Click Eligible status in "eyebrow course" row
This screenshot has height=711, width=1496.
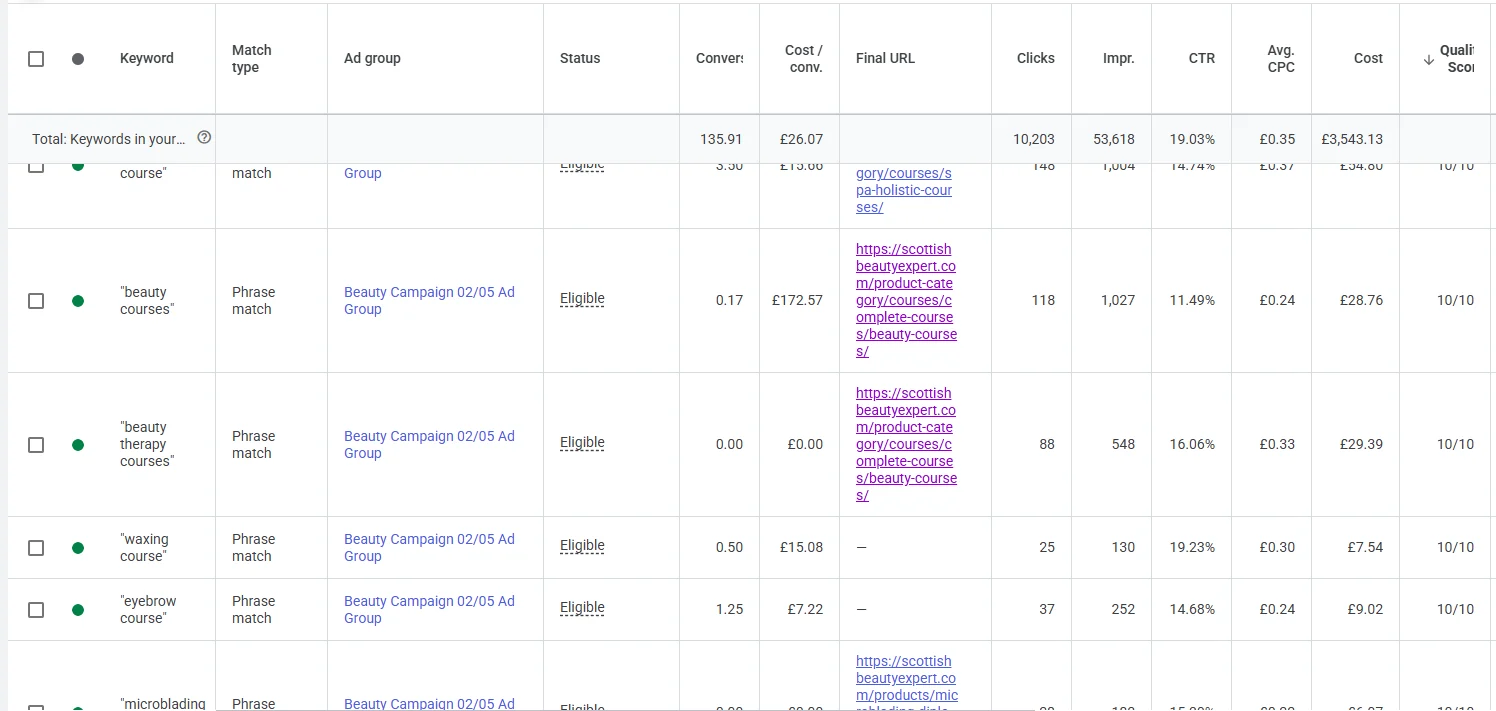tap(582, 607)
